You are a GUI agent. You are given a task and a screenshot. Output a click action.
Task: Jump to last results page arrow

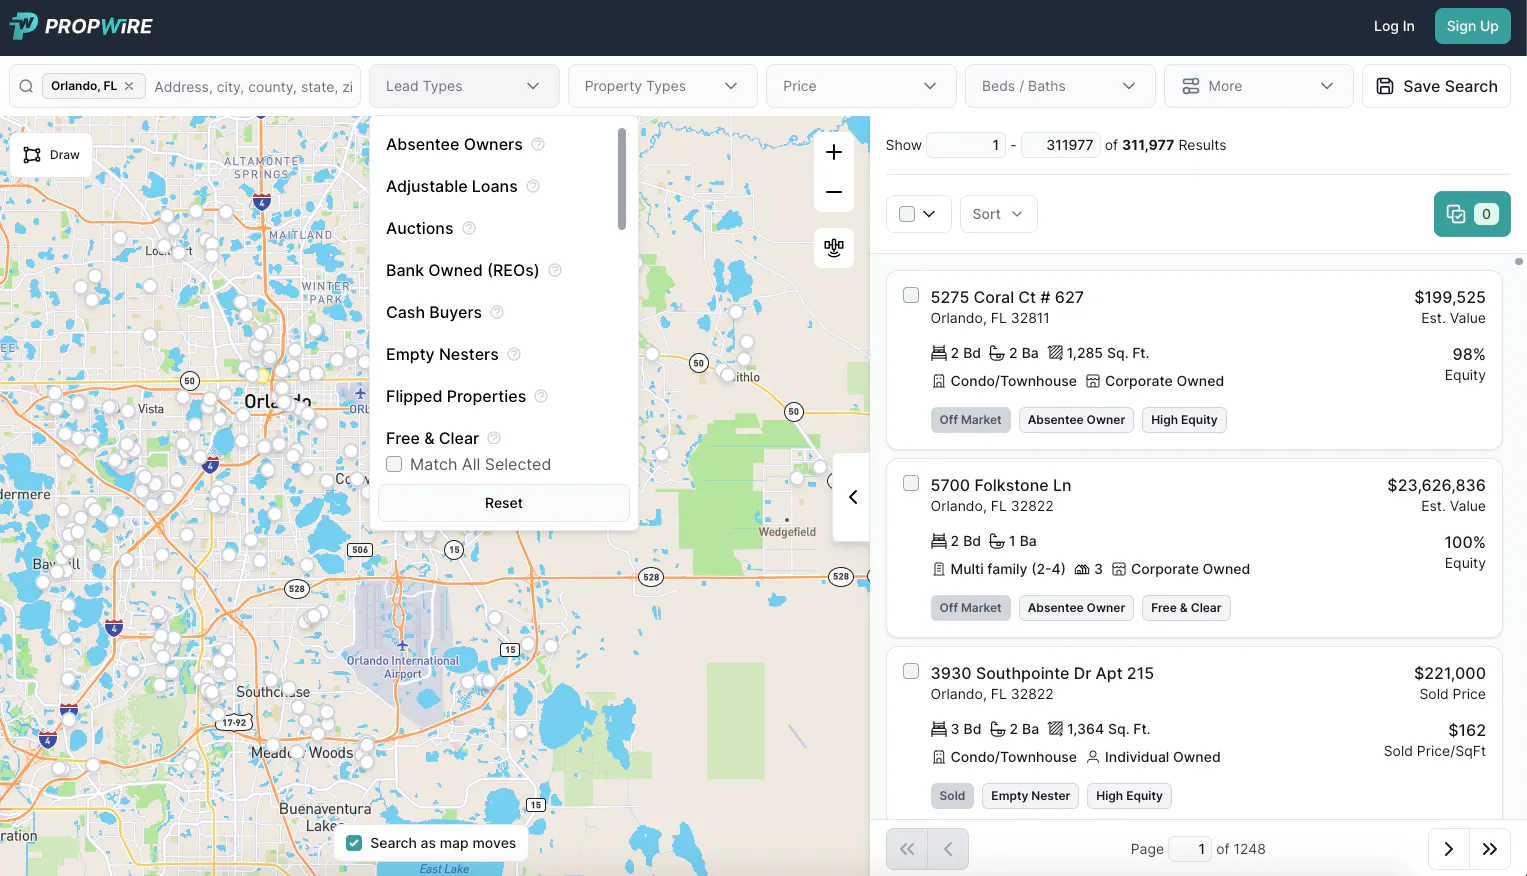pos(1489,849)
